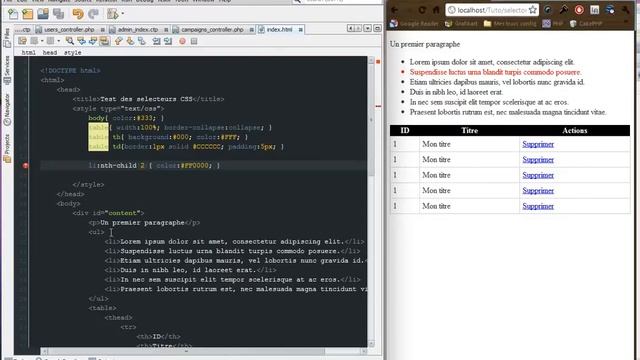Click the browser Reload icon
Screen dimensions: 640x360
click(x=422, y=10)
